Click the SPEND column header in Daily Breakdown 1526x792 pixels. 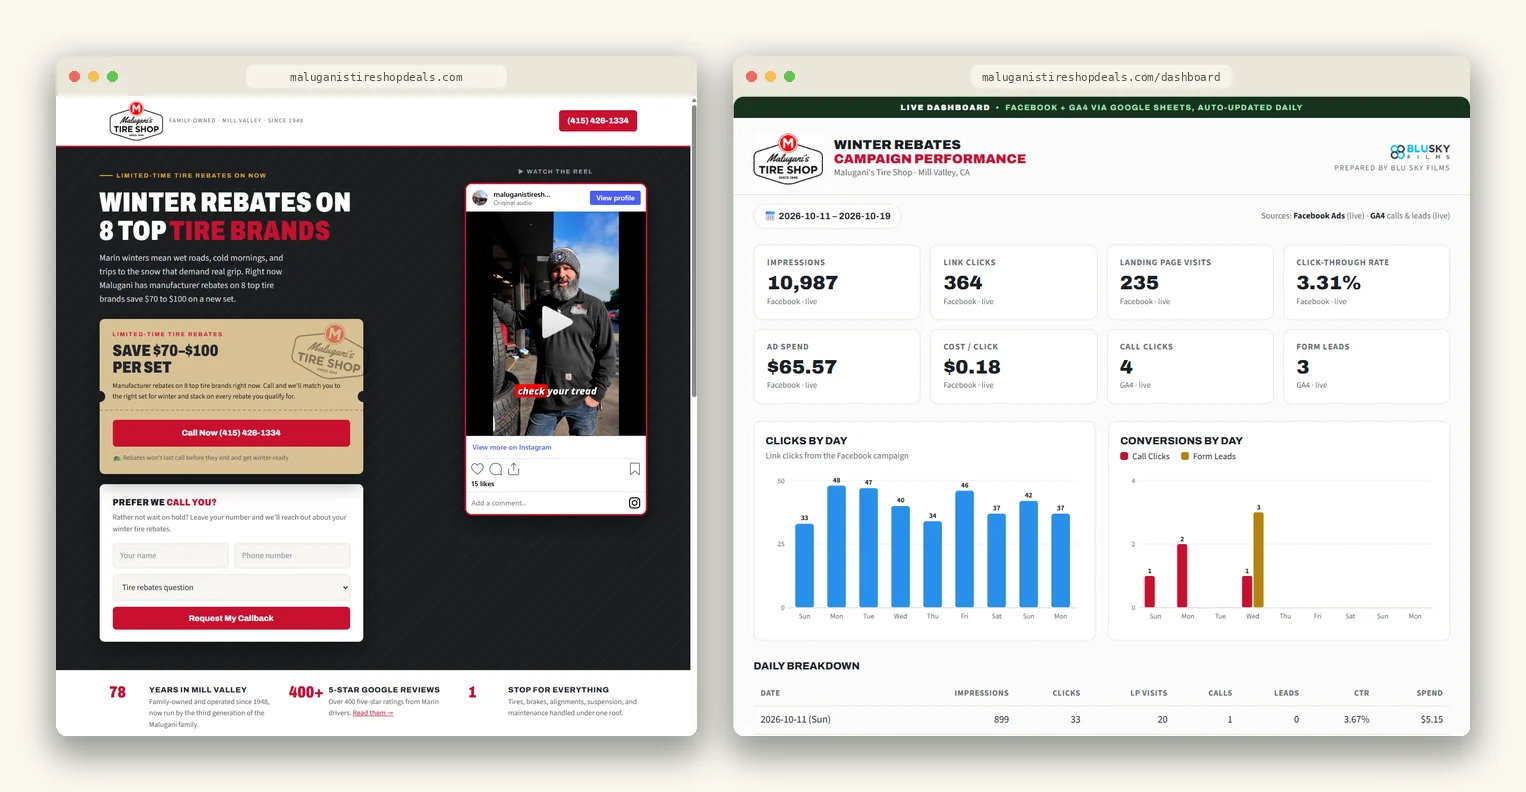pos(1429,693)
